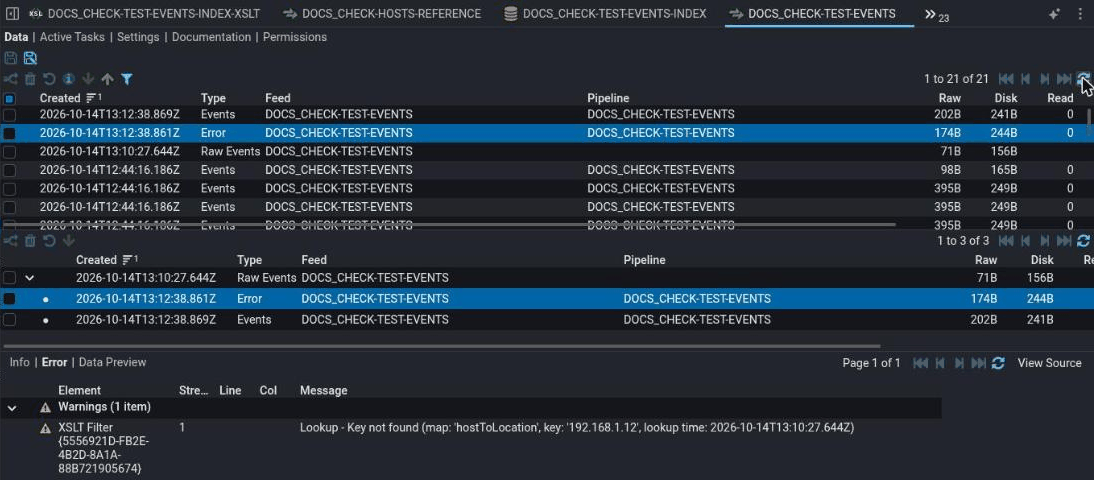
Task: Go to first page in the error panel pager
Action: click(920, 363)
